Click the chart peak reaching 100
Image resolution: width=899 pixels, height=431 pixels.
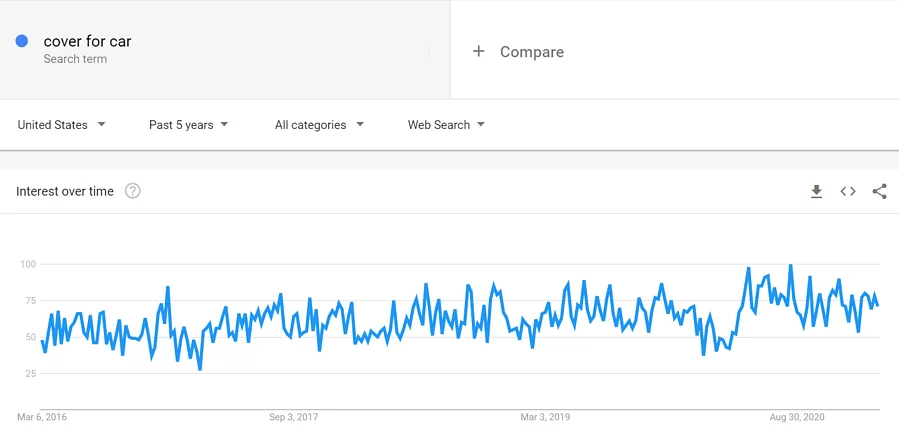click(x=791, y=265)
